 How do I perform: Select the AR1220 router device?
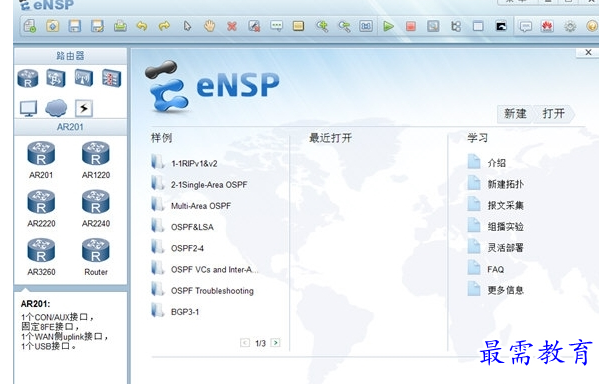pos(96,160)
